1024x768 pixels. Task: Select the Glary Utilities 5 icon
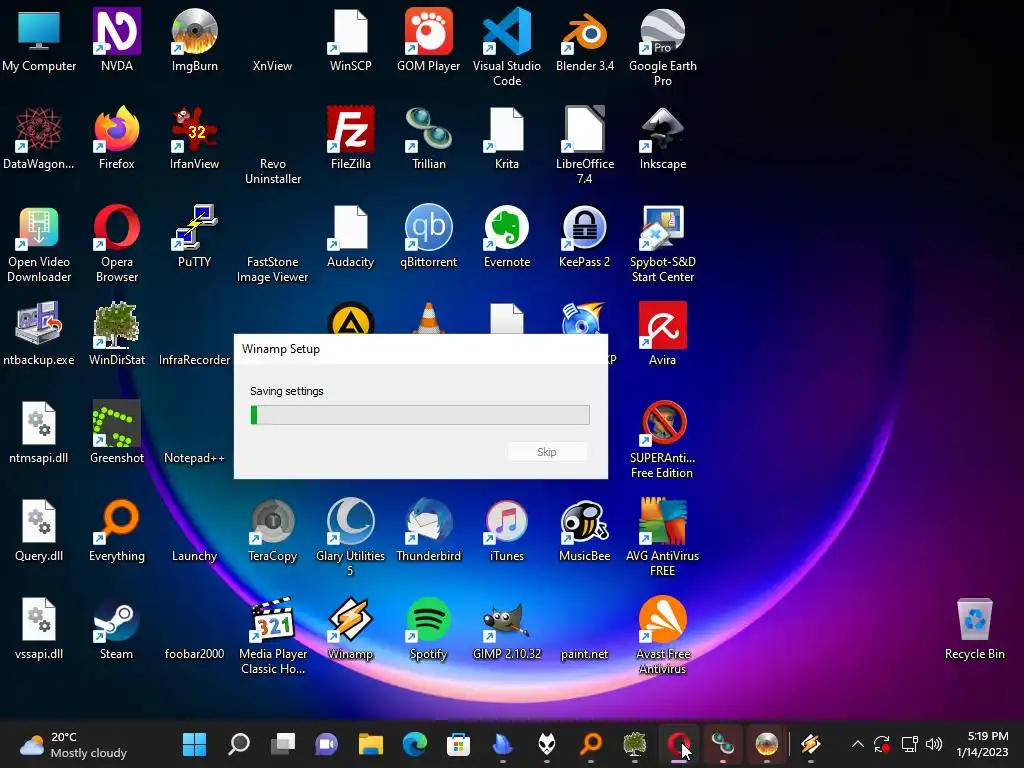click(351, 521)
